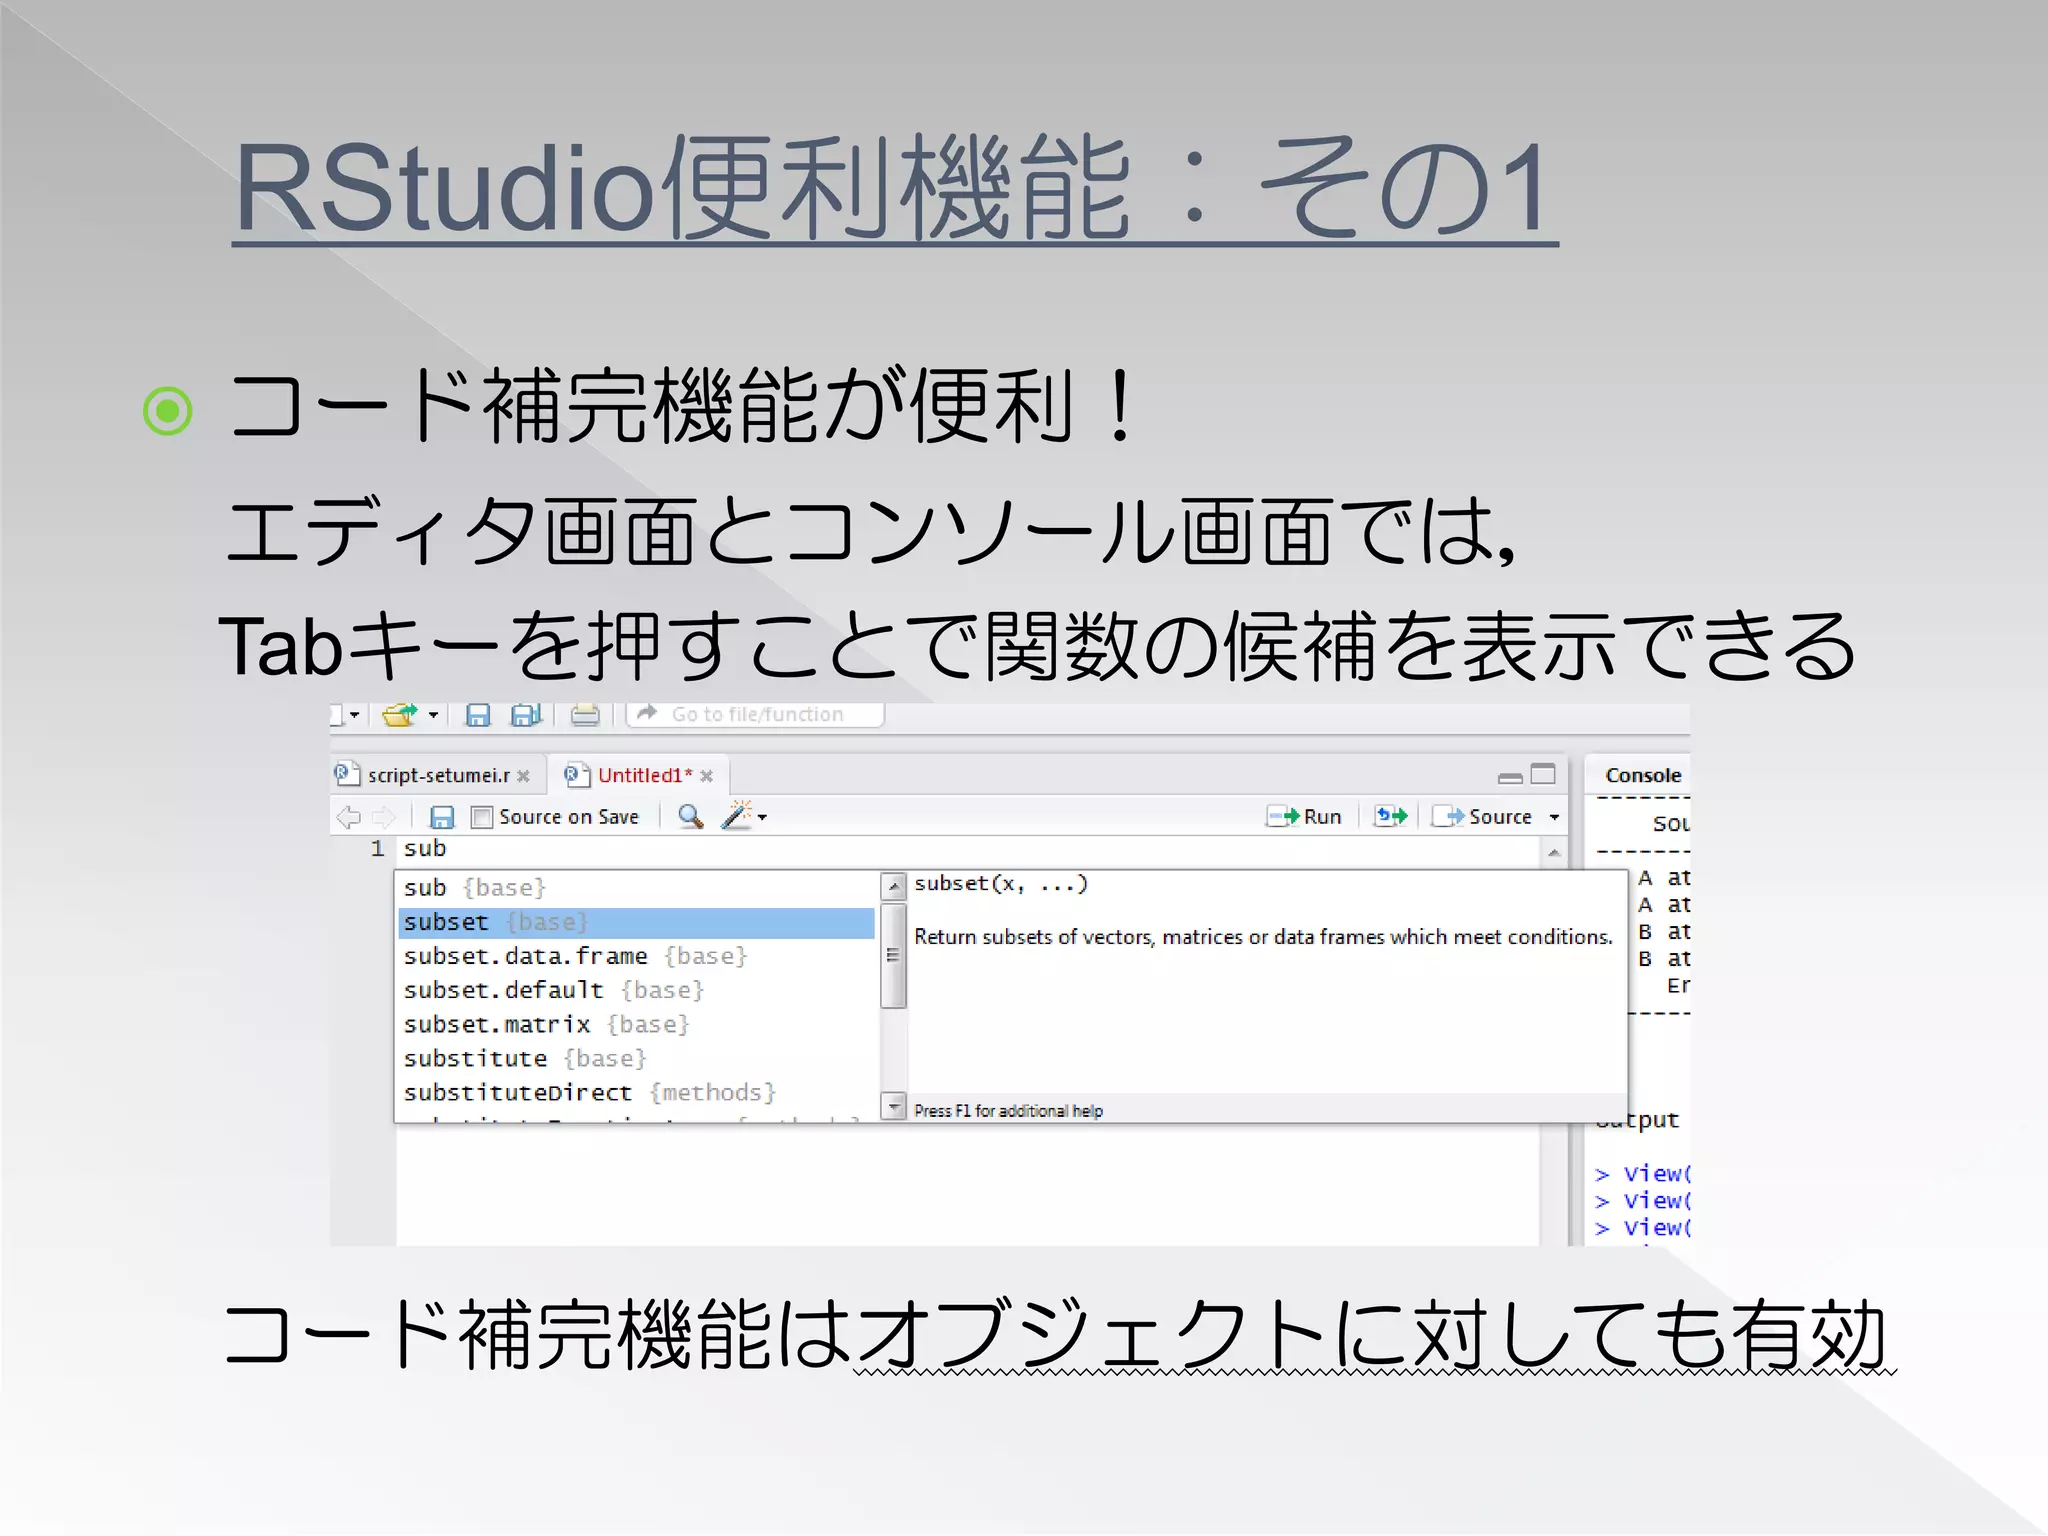Click the completion list scrollbar thumb
The width and height of the screenshot is (2048, 1536).
point(893,956)
